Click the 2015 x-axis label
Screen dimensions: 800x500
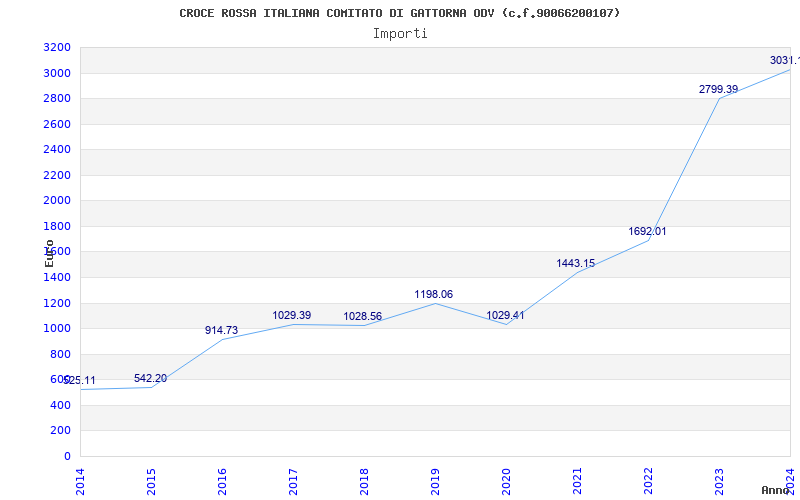(151, 482)
